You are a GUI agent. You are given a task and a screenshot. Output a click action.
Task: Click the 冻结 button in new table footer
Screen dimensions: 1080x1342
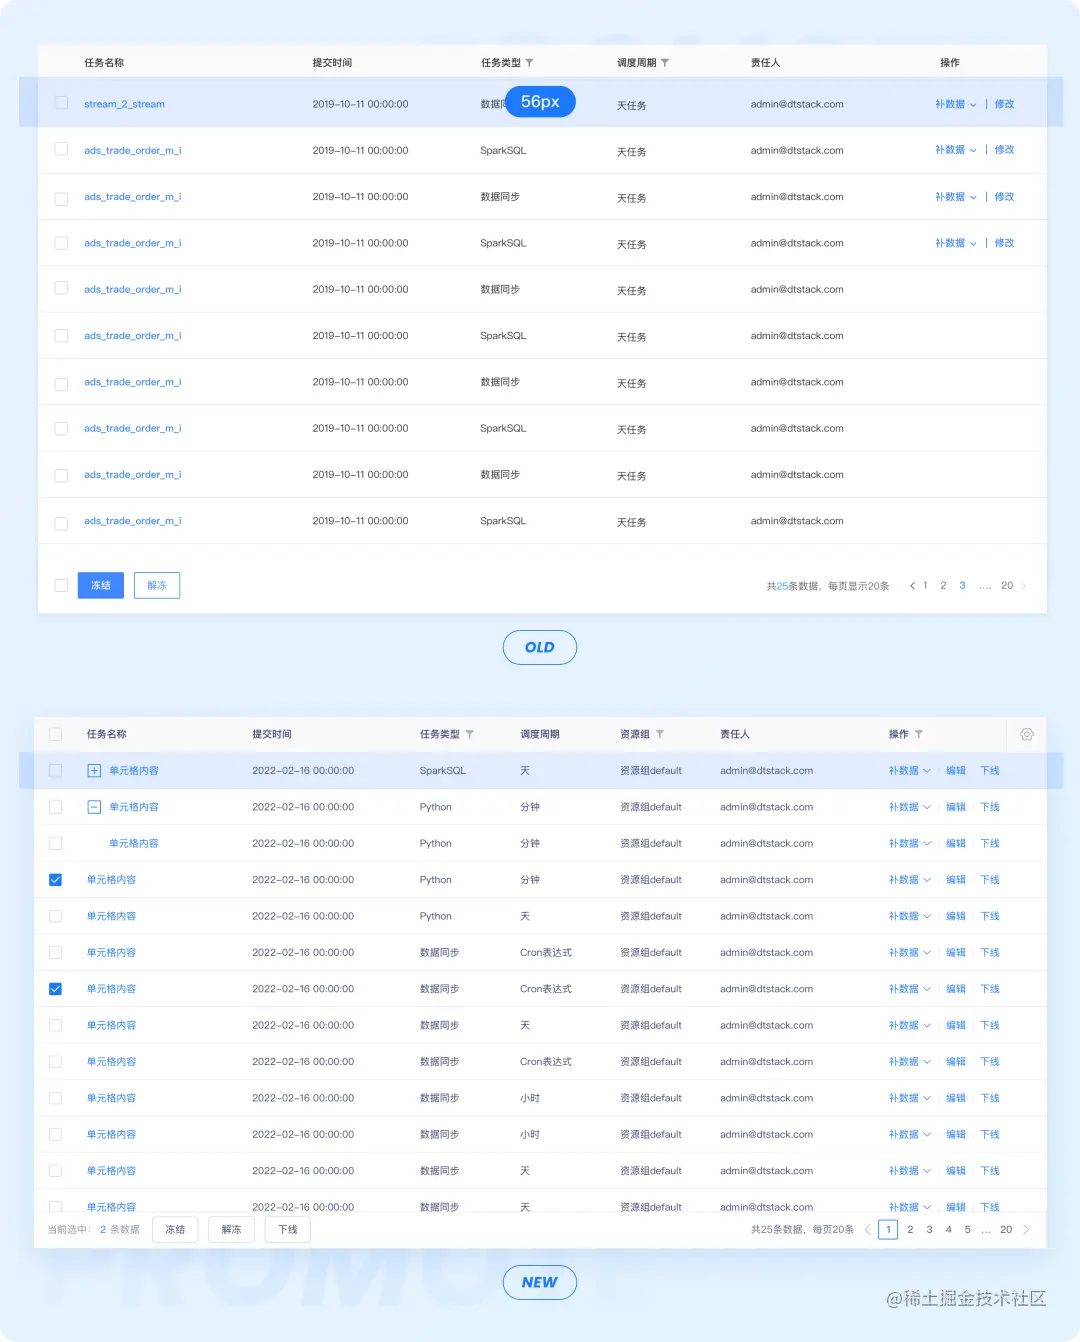175,1230
